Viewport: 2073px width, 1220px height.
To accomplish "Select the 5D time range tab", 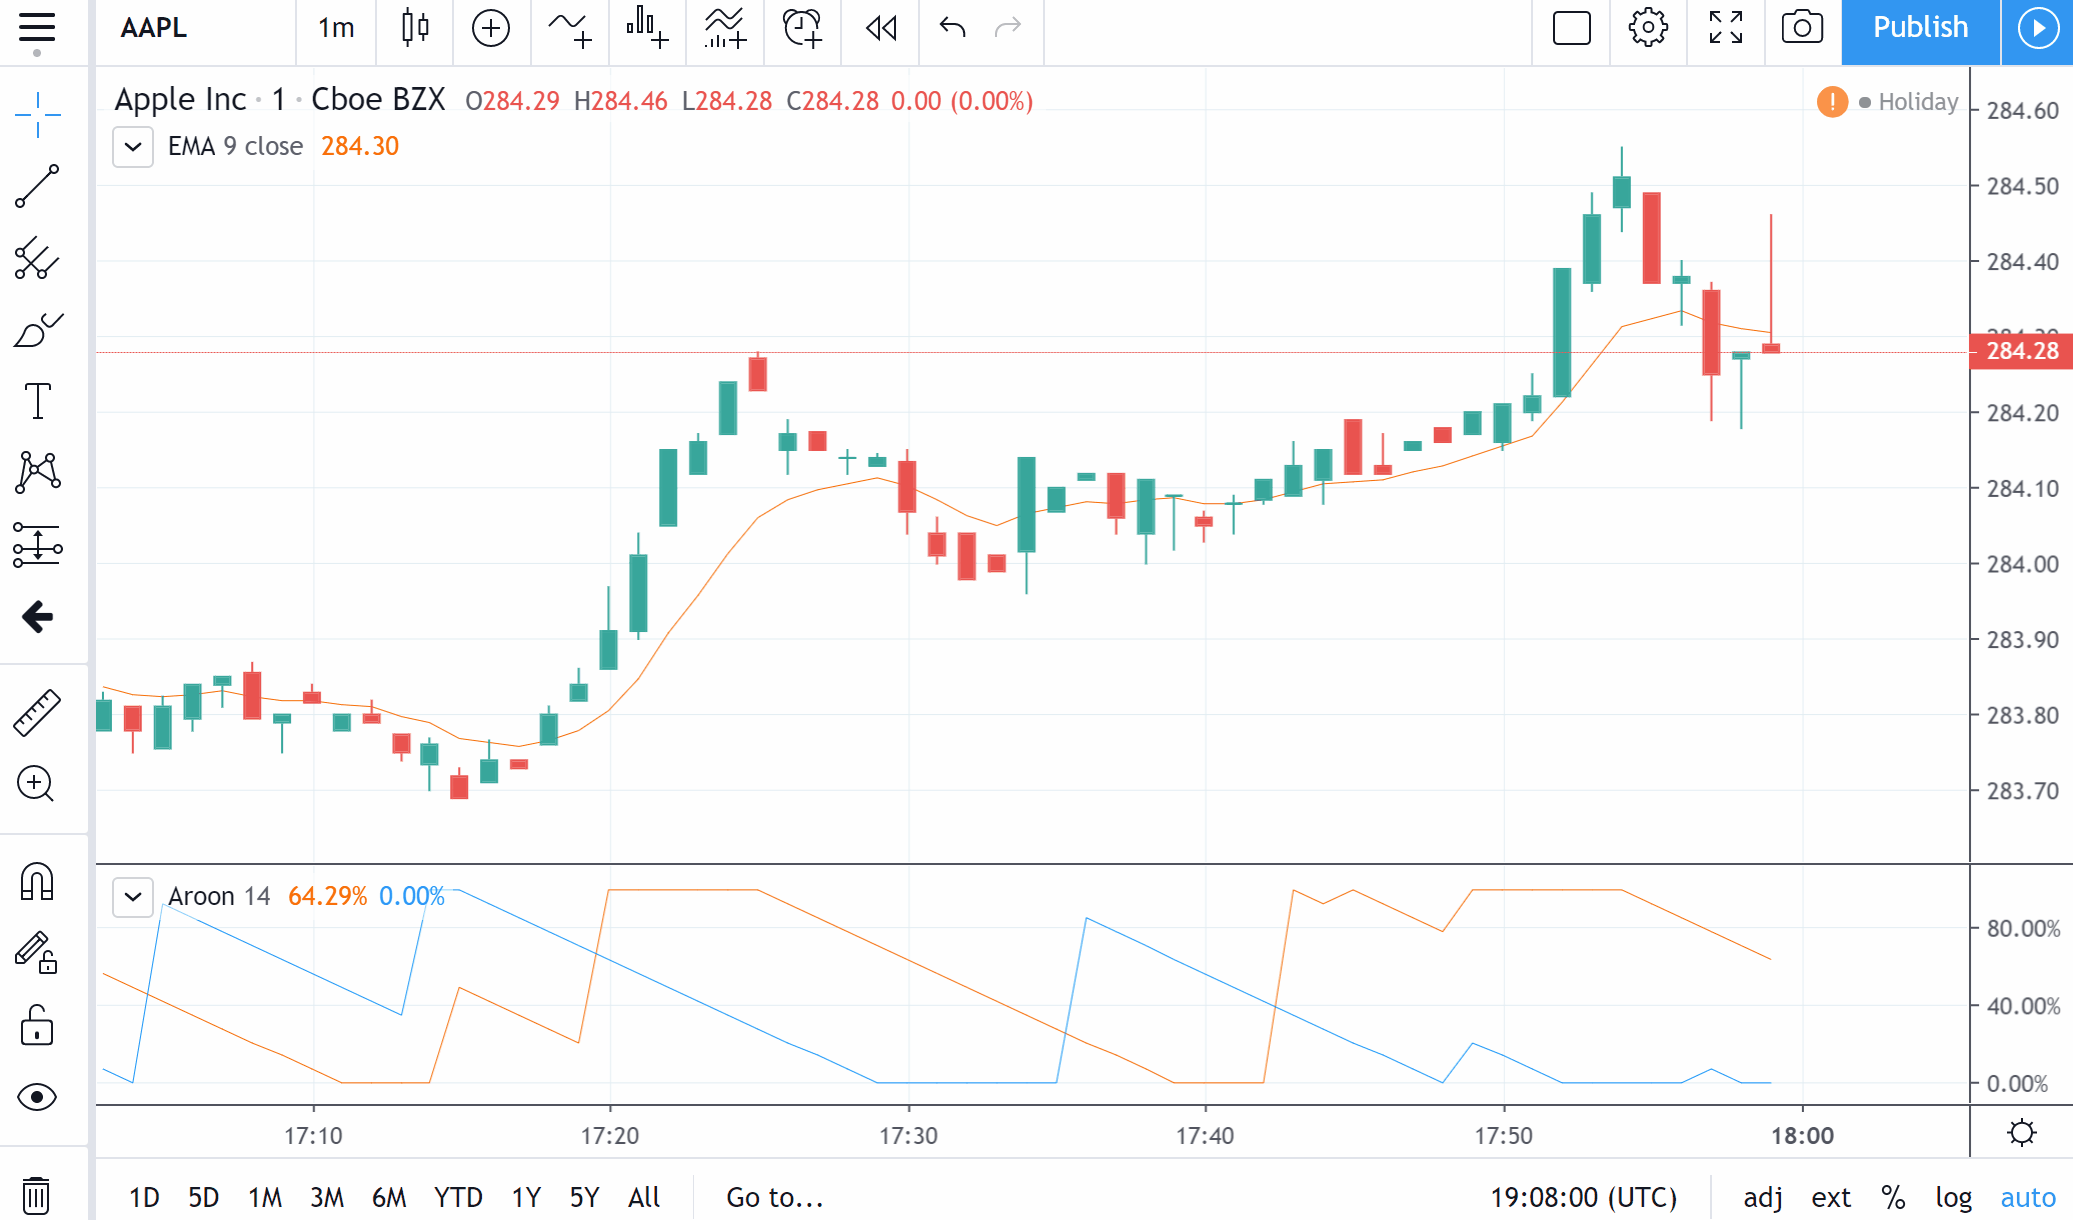I will [x=203, y=1197].
